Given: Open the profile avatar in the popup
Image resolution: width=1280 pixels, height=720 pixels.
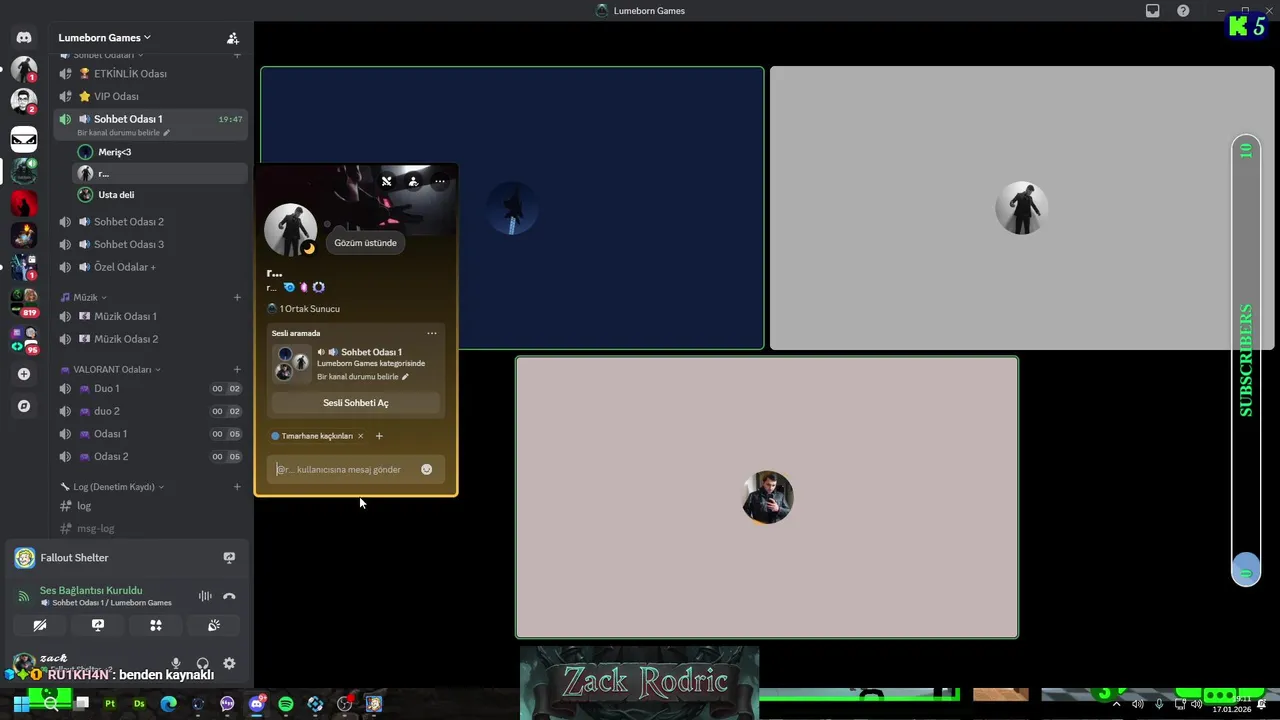Looking at the screenshot, I should 290,230.
